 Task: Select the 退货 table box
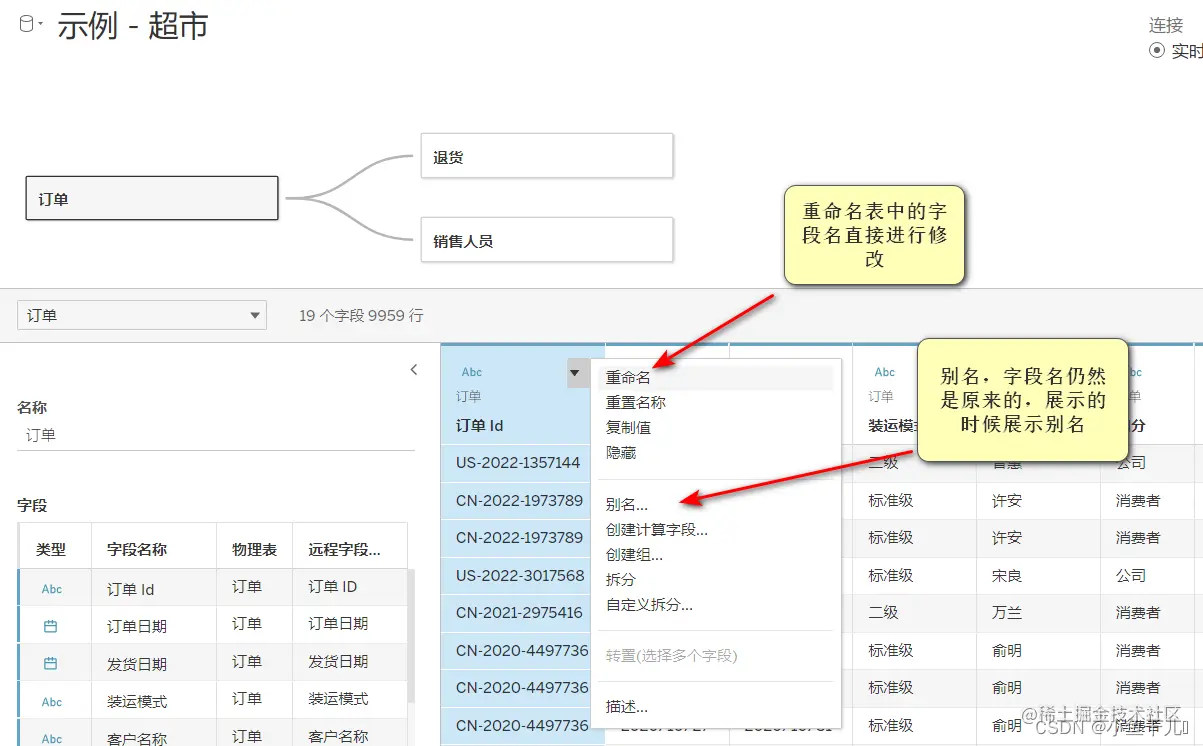547,156
